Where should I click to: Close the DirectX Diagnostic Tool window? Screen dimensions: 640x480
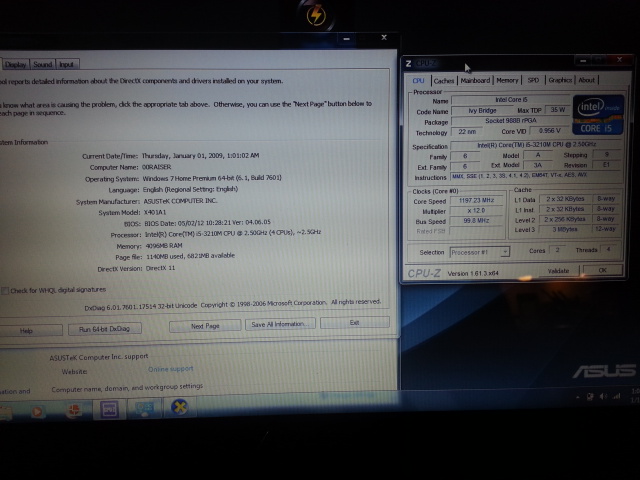384,38
